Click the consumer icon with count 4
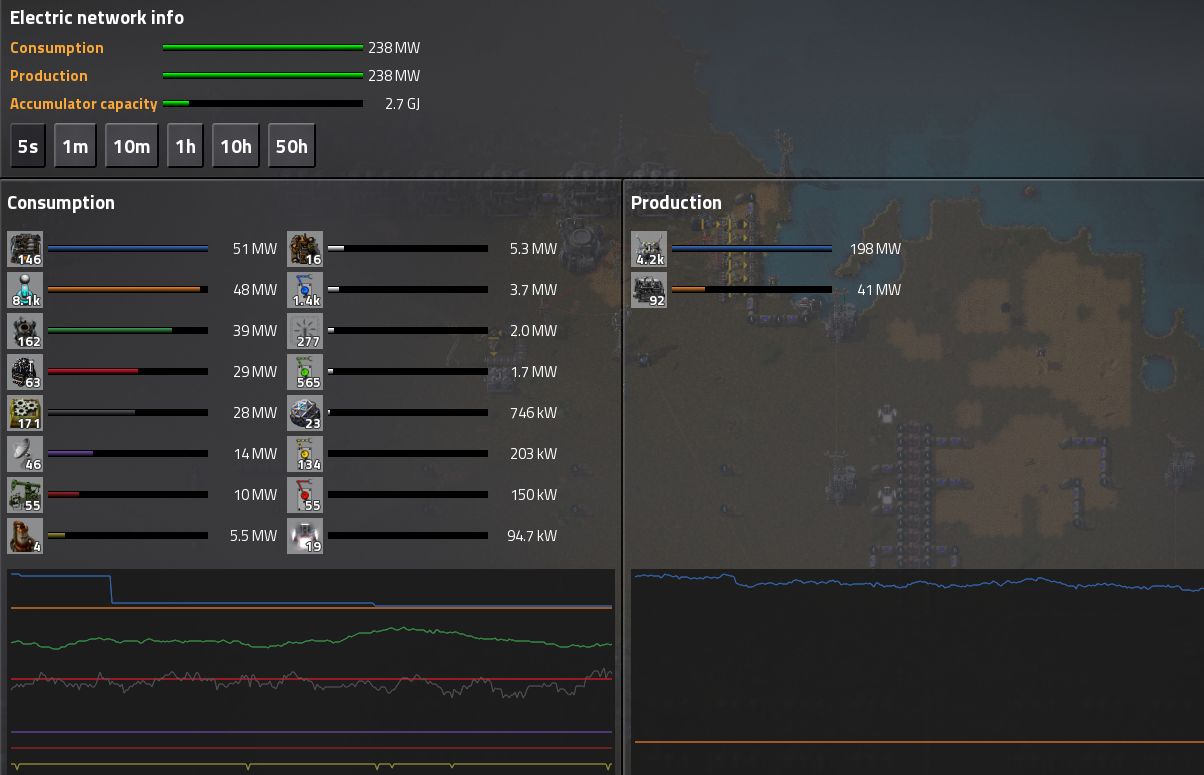Viewport: 1204px width, 775px height. [25, 536]
